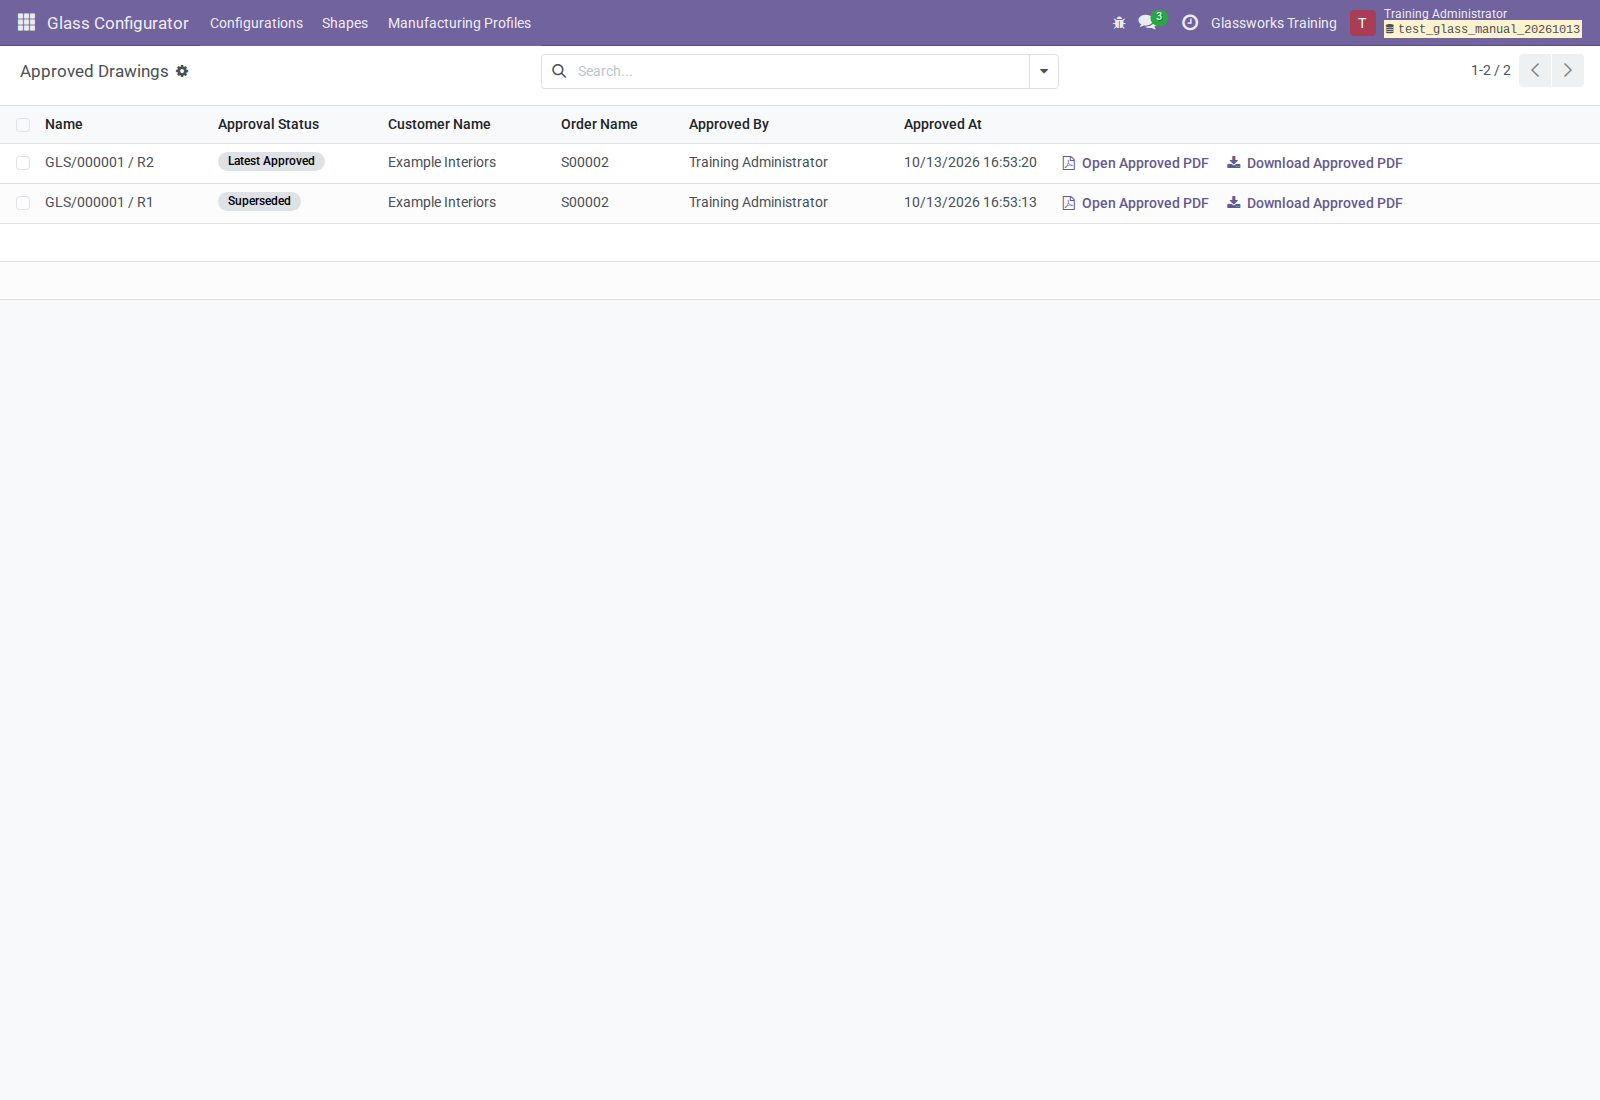
Task: Click the 10/13/2026 16:53:20 timestamp
Action: coord(970,162)
